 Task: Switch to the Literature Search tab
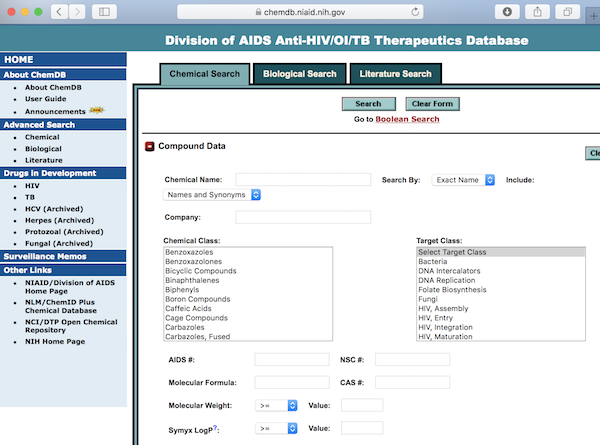pyautogui.click(x=396, y=74)
